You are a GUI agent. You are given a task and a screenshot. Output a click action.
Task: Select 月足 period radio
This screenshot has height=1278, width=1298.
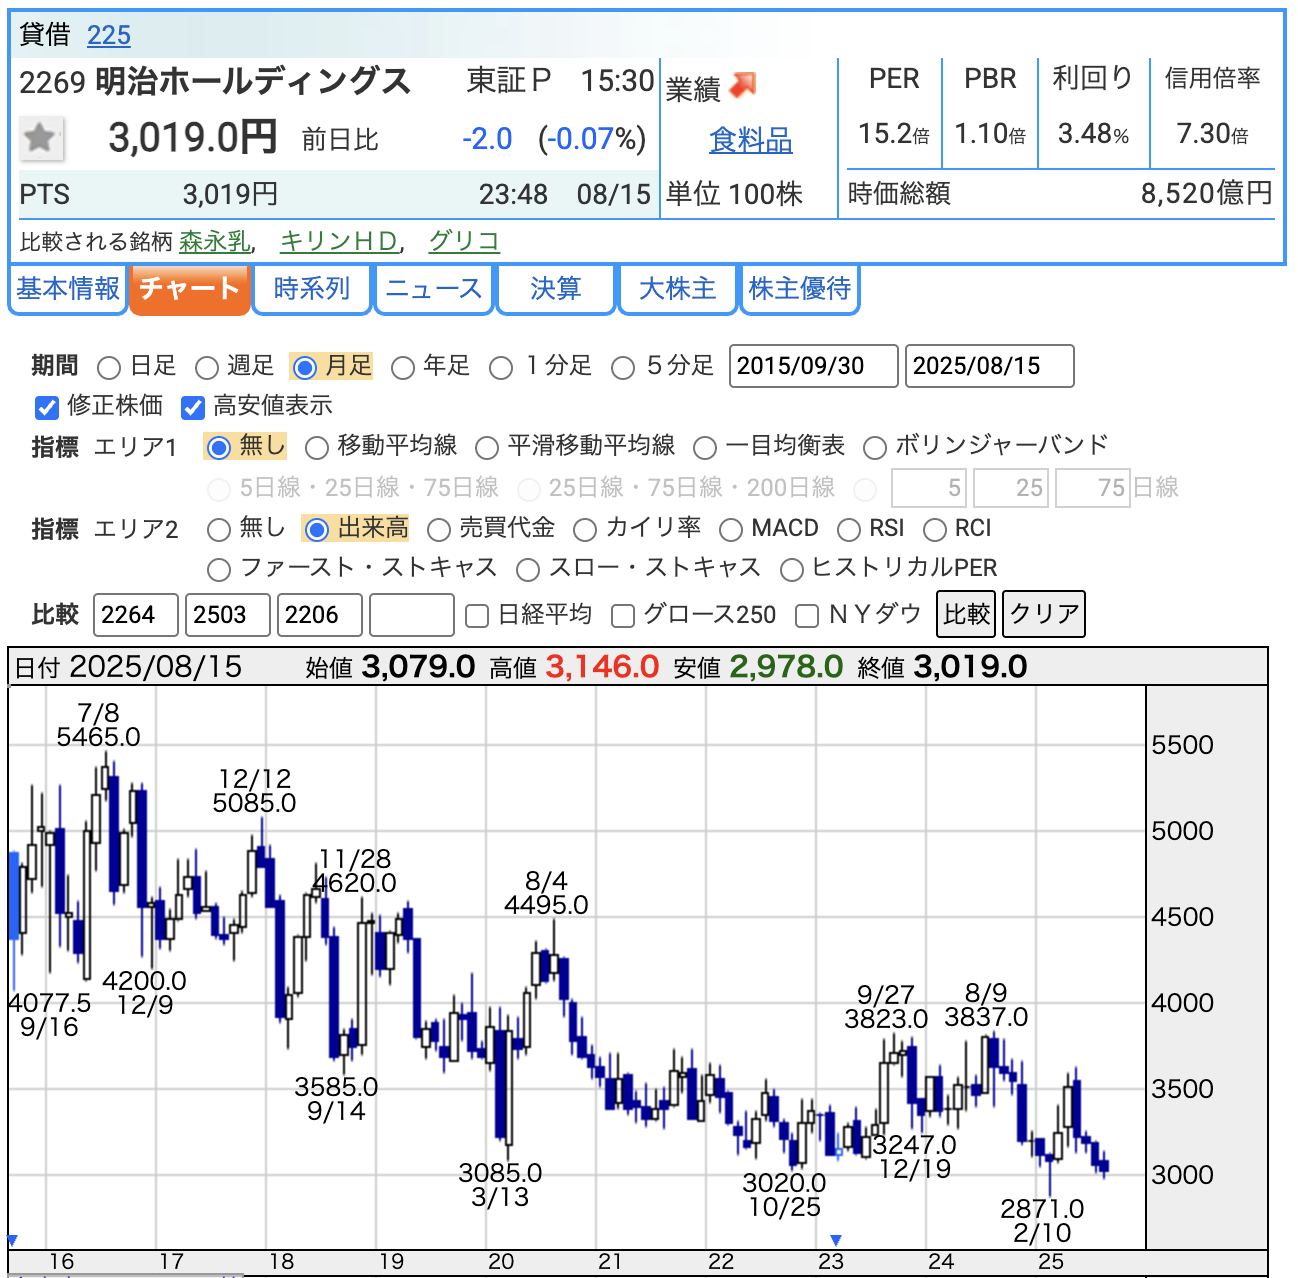coord(305,368)
